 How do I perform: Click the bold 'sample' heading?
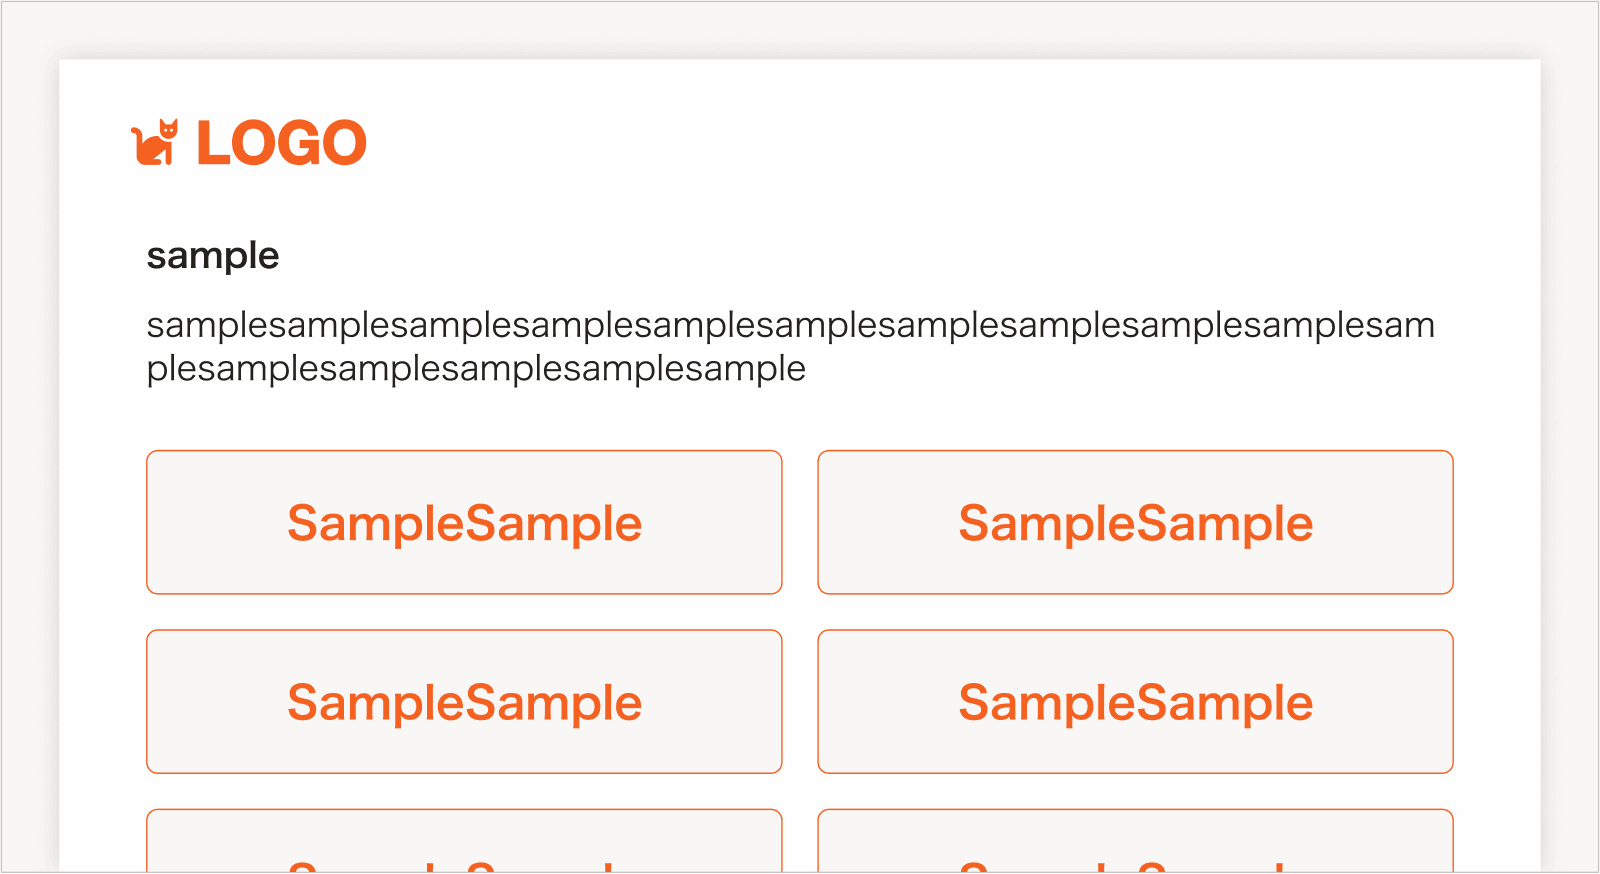point(213,255)
